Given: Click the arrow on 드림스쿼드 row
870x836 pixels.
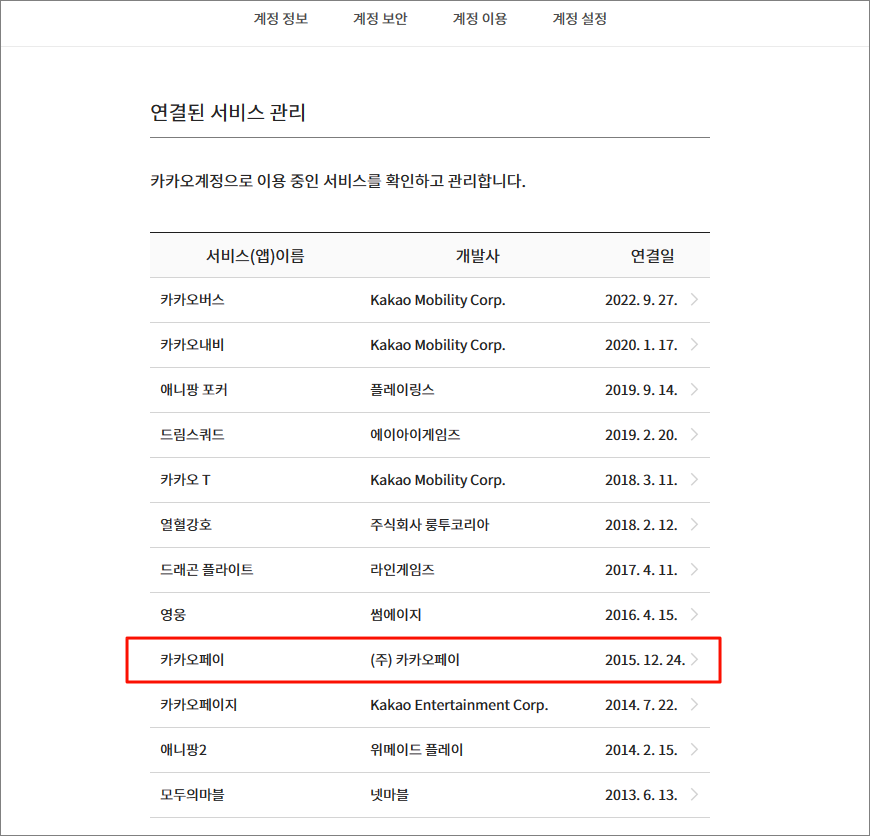Looking at the screenshot, I should coord(695,435).
